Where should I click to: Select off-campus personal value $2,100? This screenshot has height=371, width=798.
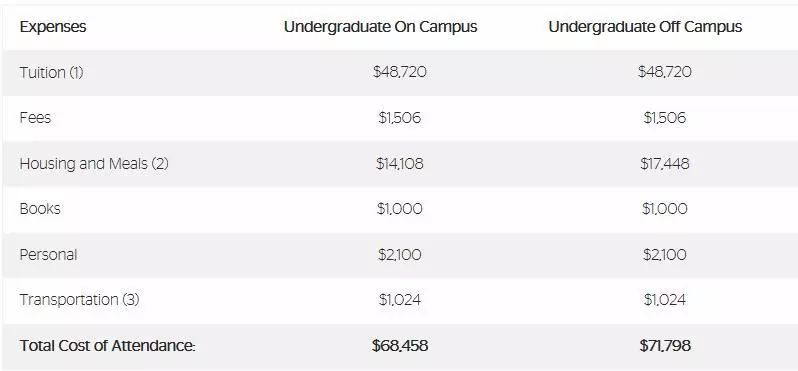click(x=665, y=254)
